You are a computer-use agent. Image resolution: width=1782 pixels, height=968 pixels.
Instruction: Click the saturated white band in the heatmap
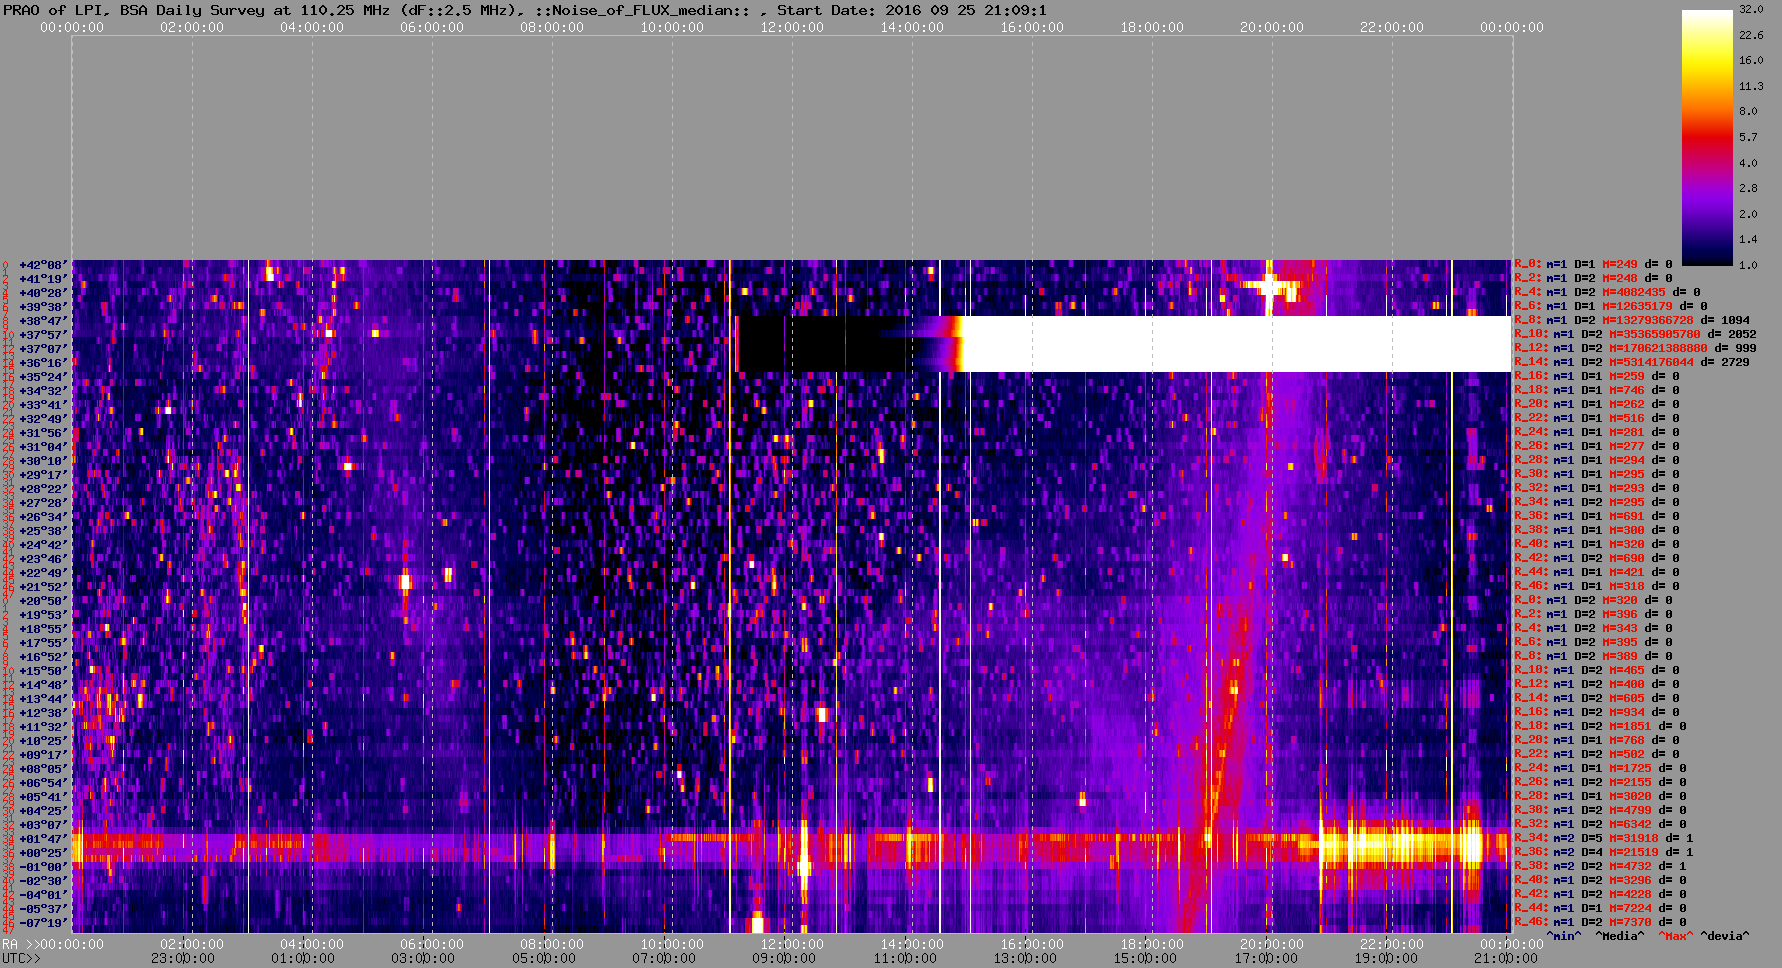tap(1236, 344)
